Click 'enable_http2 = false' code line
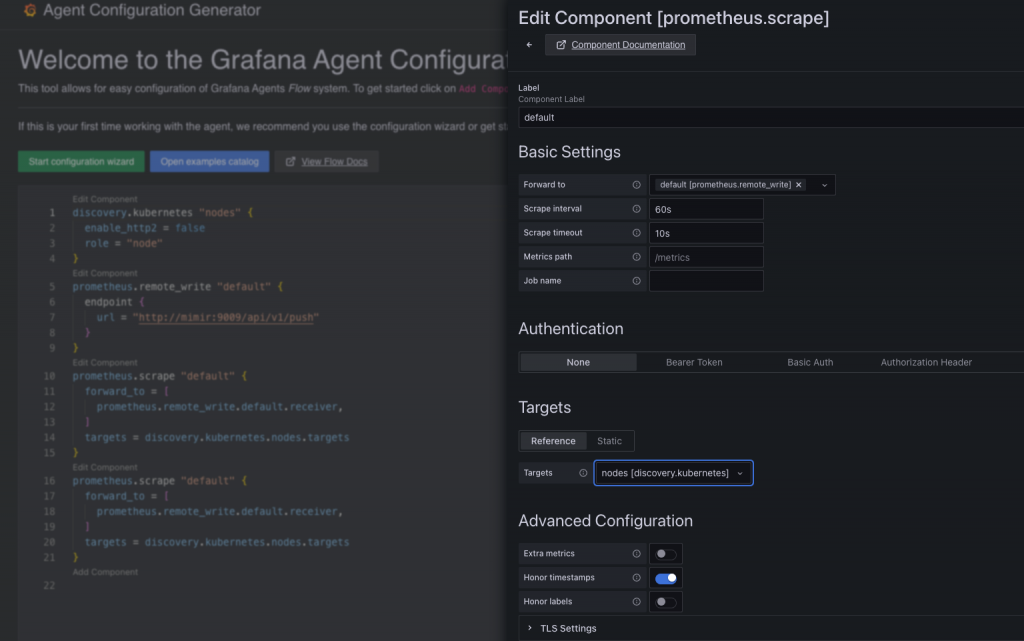Image resolution: width=1024 pixels, height=641 pixels. pos(144,228)
